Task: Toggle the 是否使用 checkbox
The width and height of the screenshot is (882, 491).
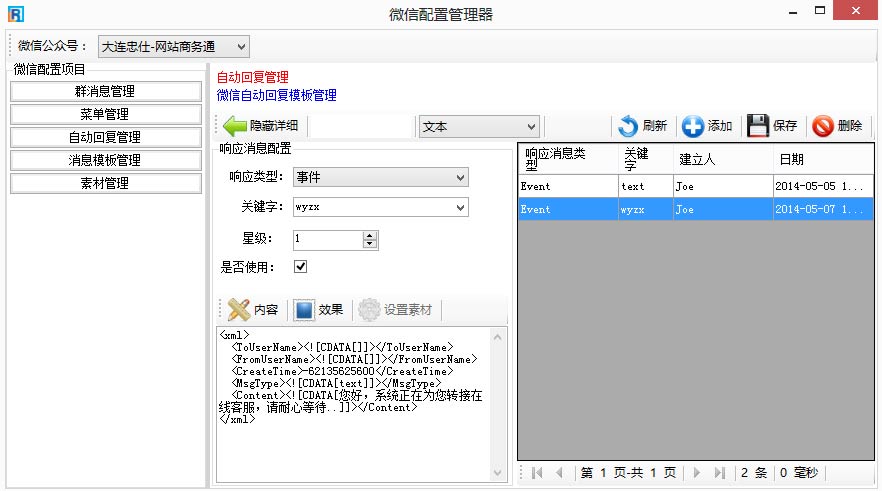Action: (x=300, y=267)
